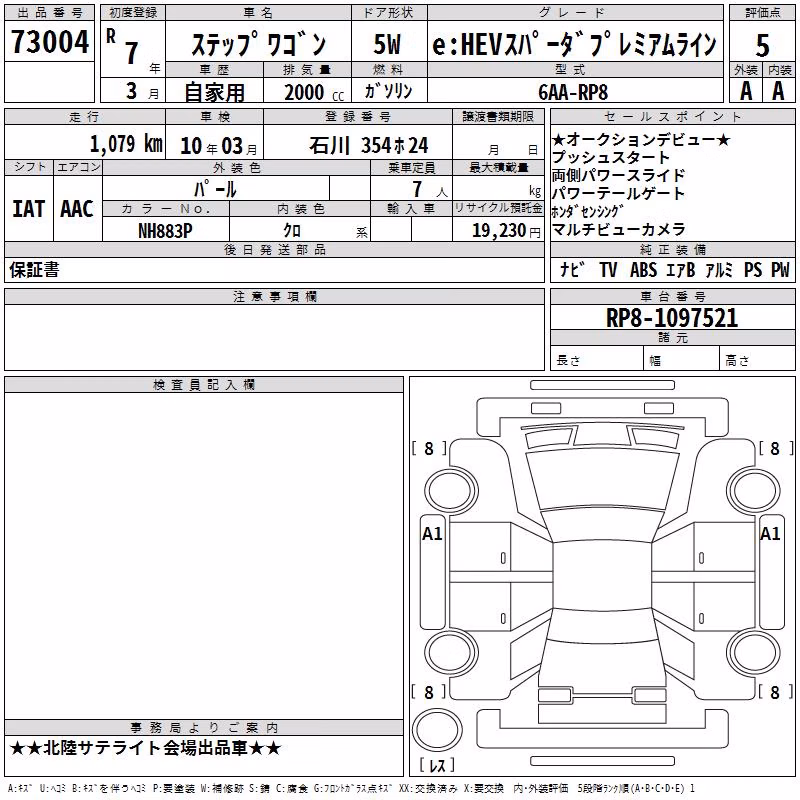Select equipment item ABS
This screenshot has height=800, width=800.
tap(644, 269)
